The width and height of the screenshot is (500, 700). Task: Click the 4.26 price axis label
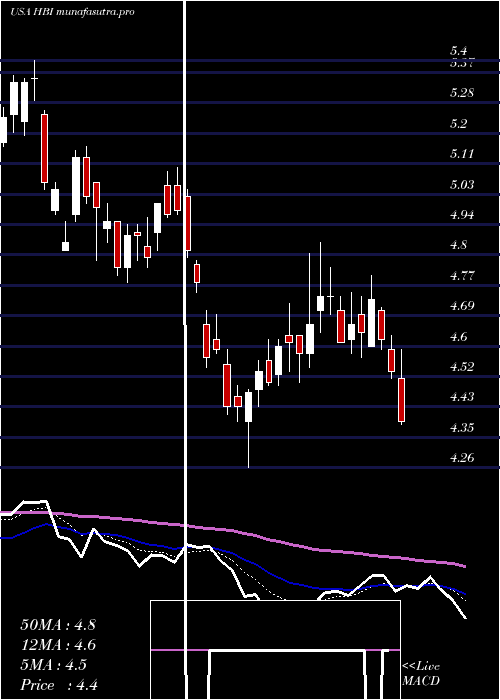(x=462, y=458)
